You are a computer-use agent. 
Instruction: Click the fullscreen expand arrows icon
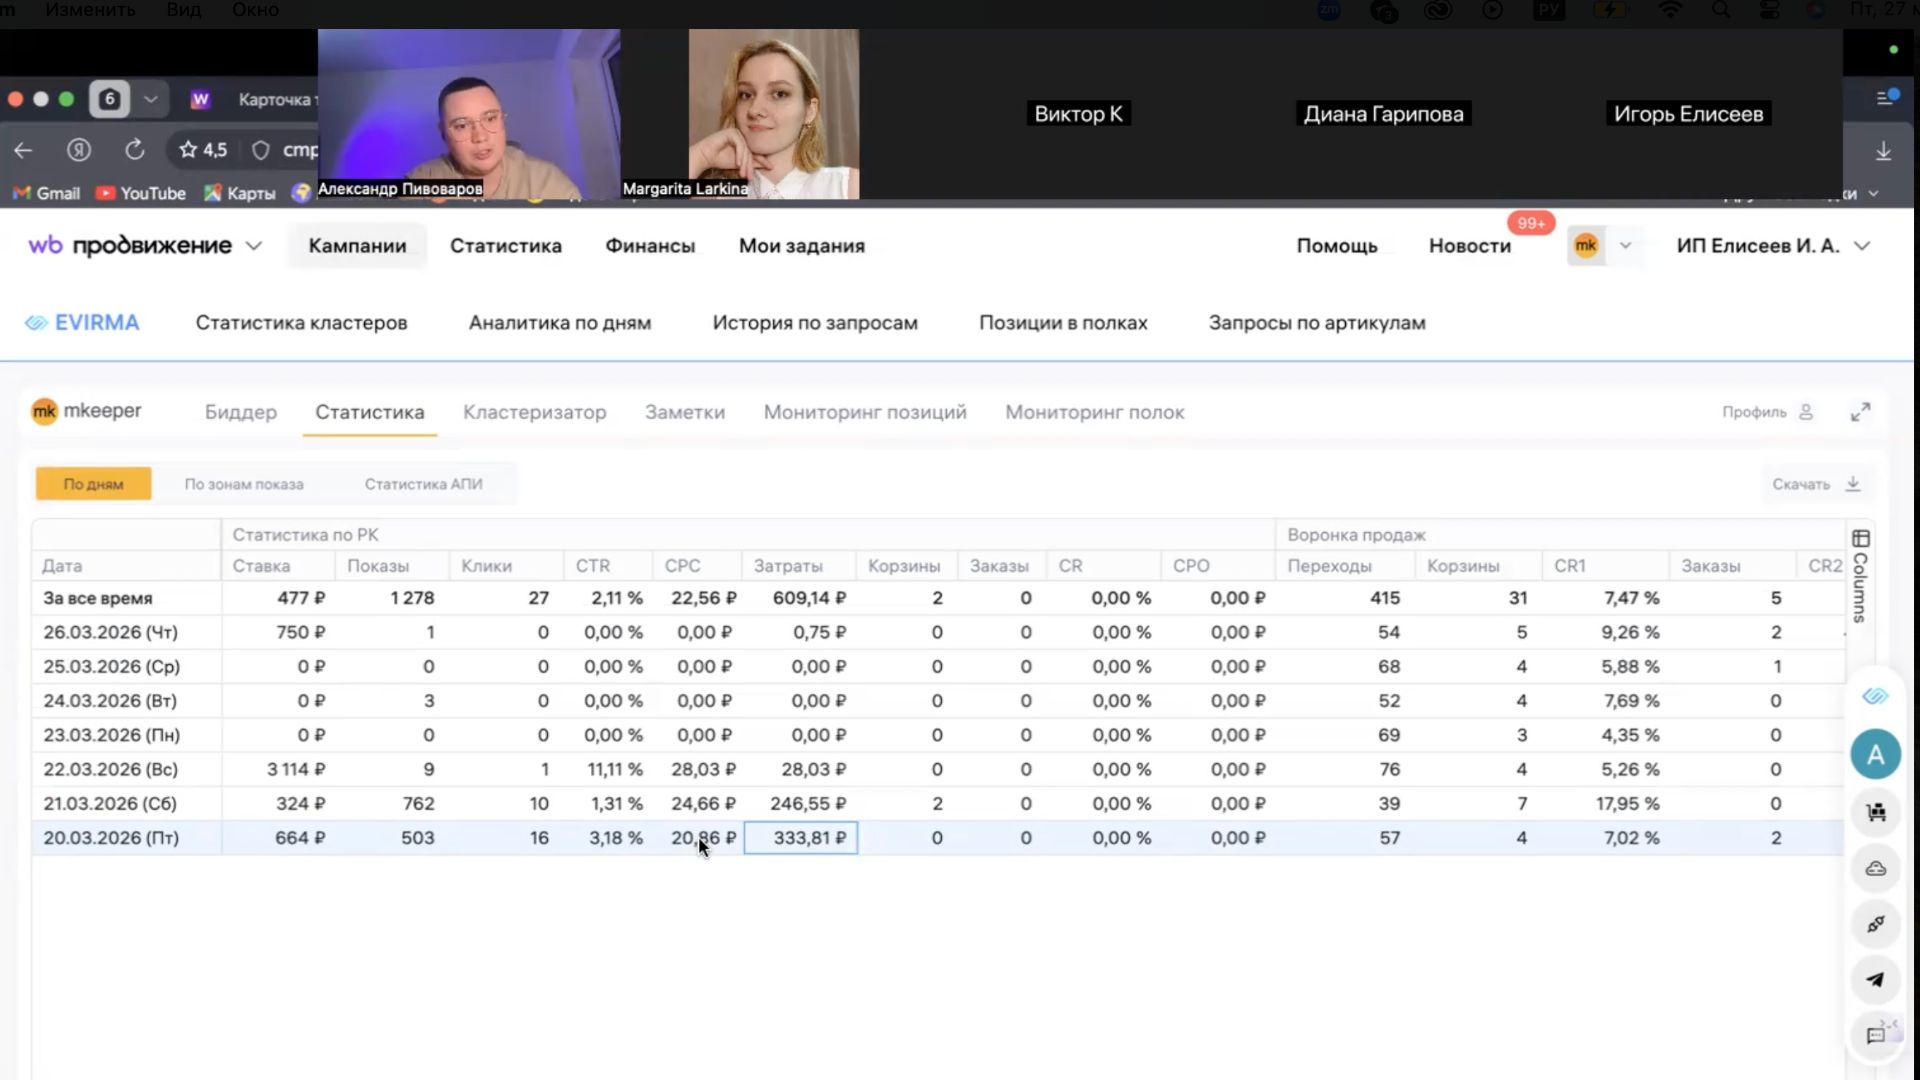coord(1860,412)
